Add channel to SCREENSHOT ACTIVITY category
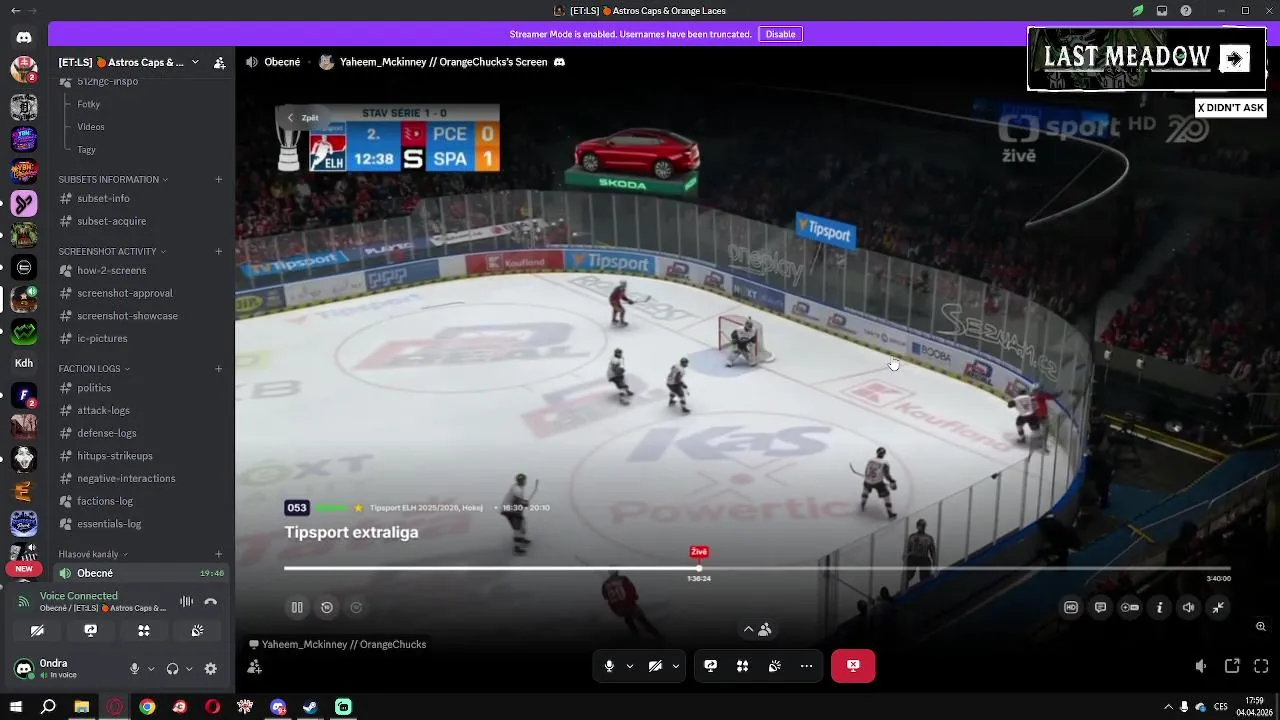 pos(218,251)
